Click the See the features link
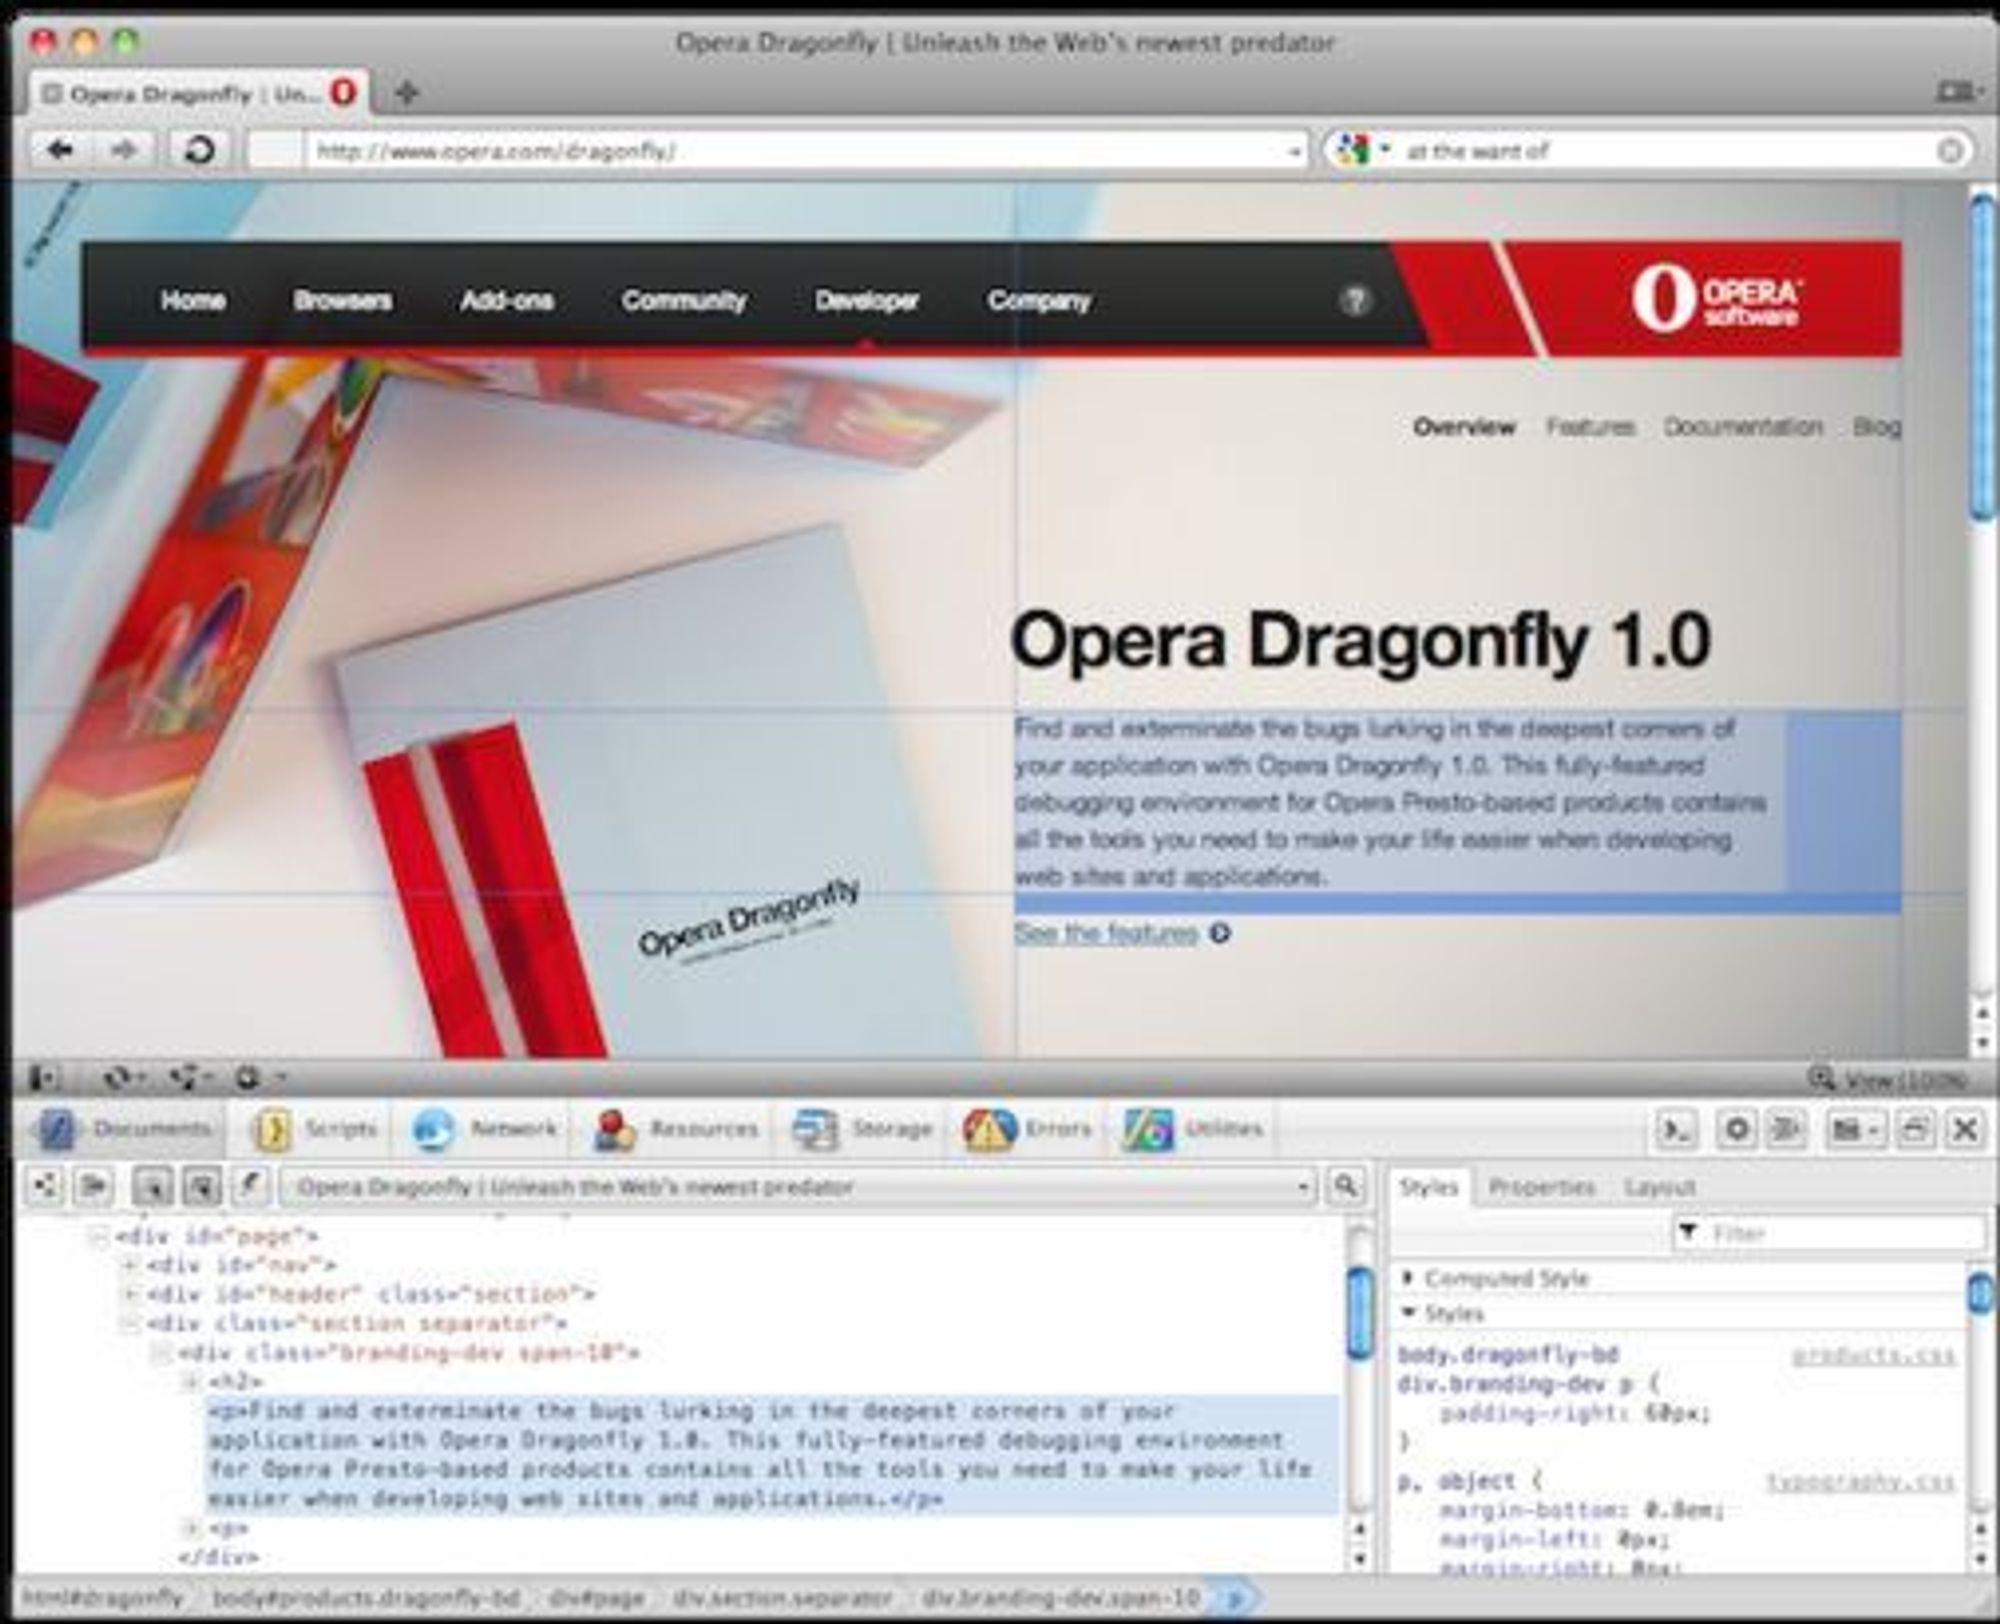This screenshot has width=2000, height=1624. [1106, 933]
